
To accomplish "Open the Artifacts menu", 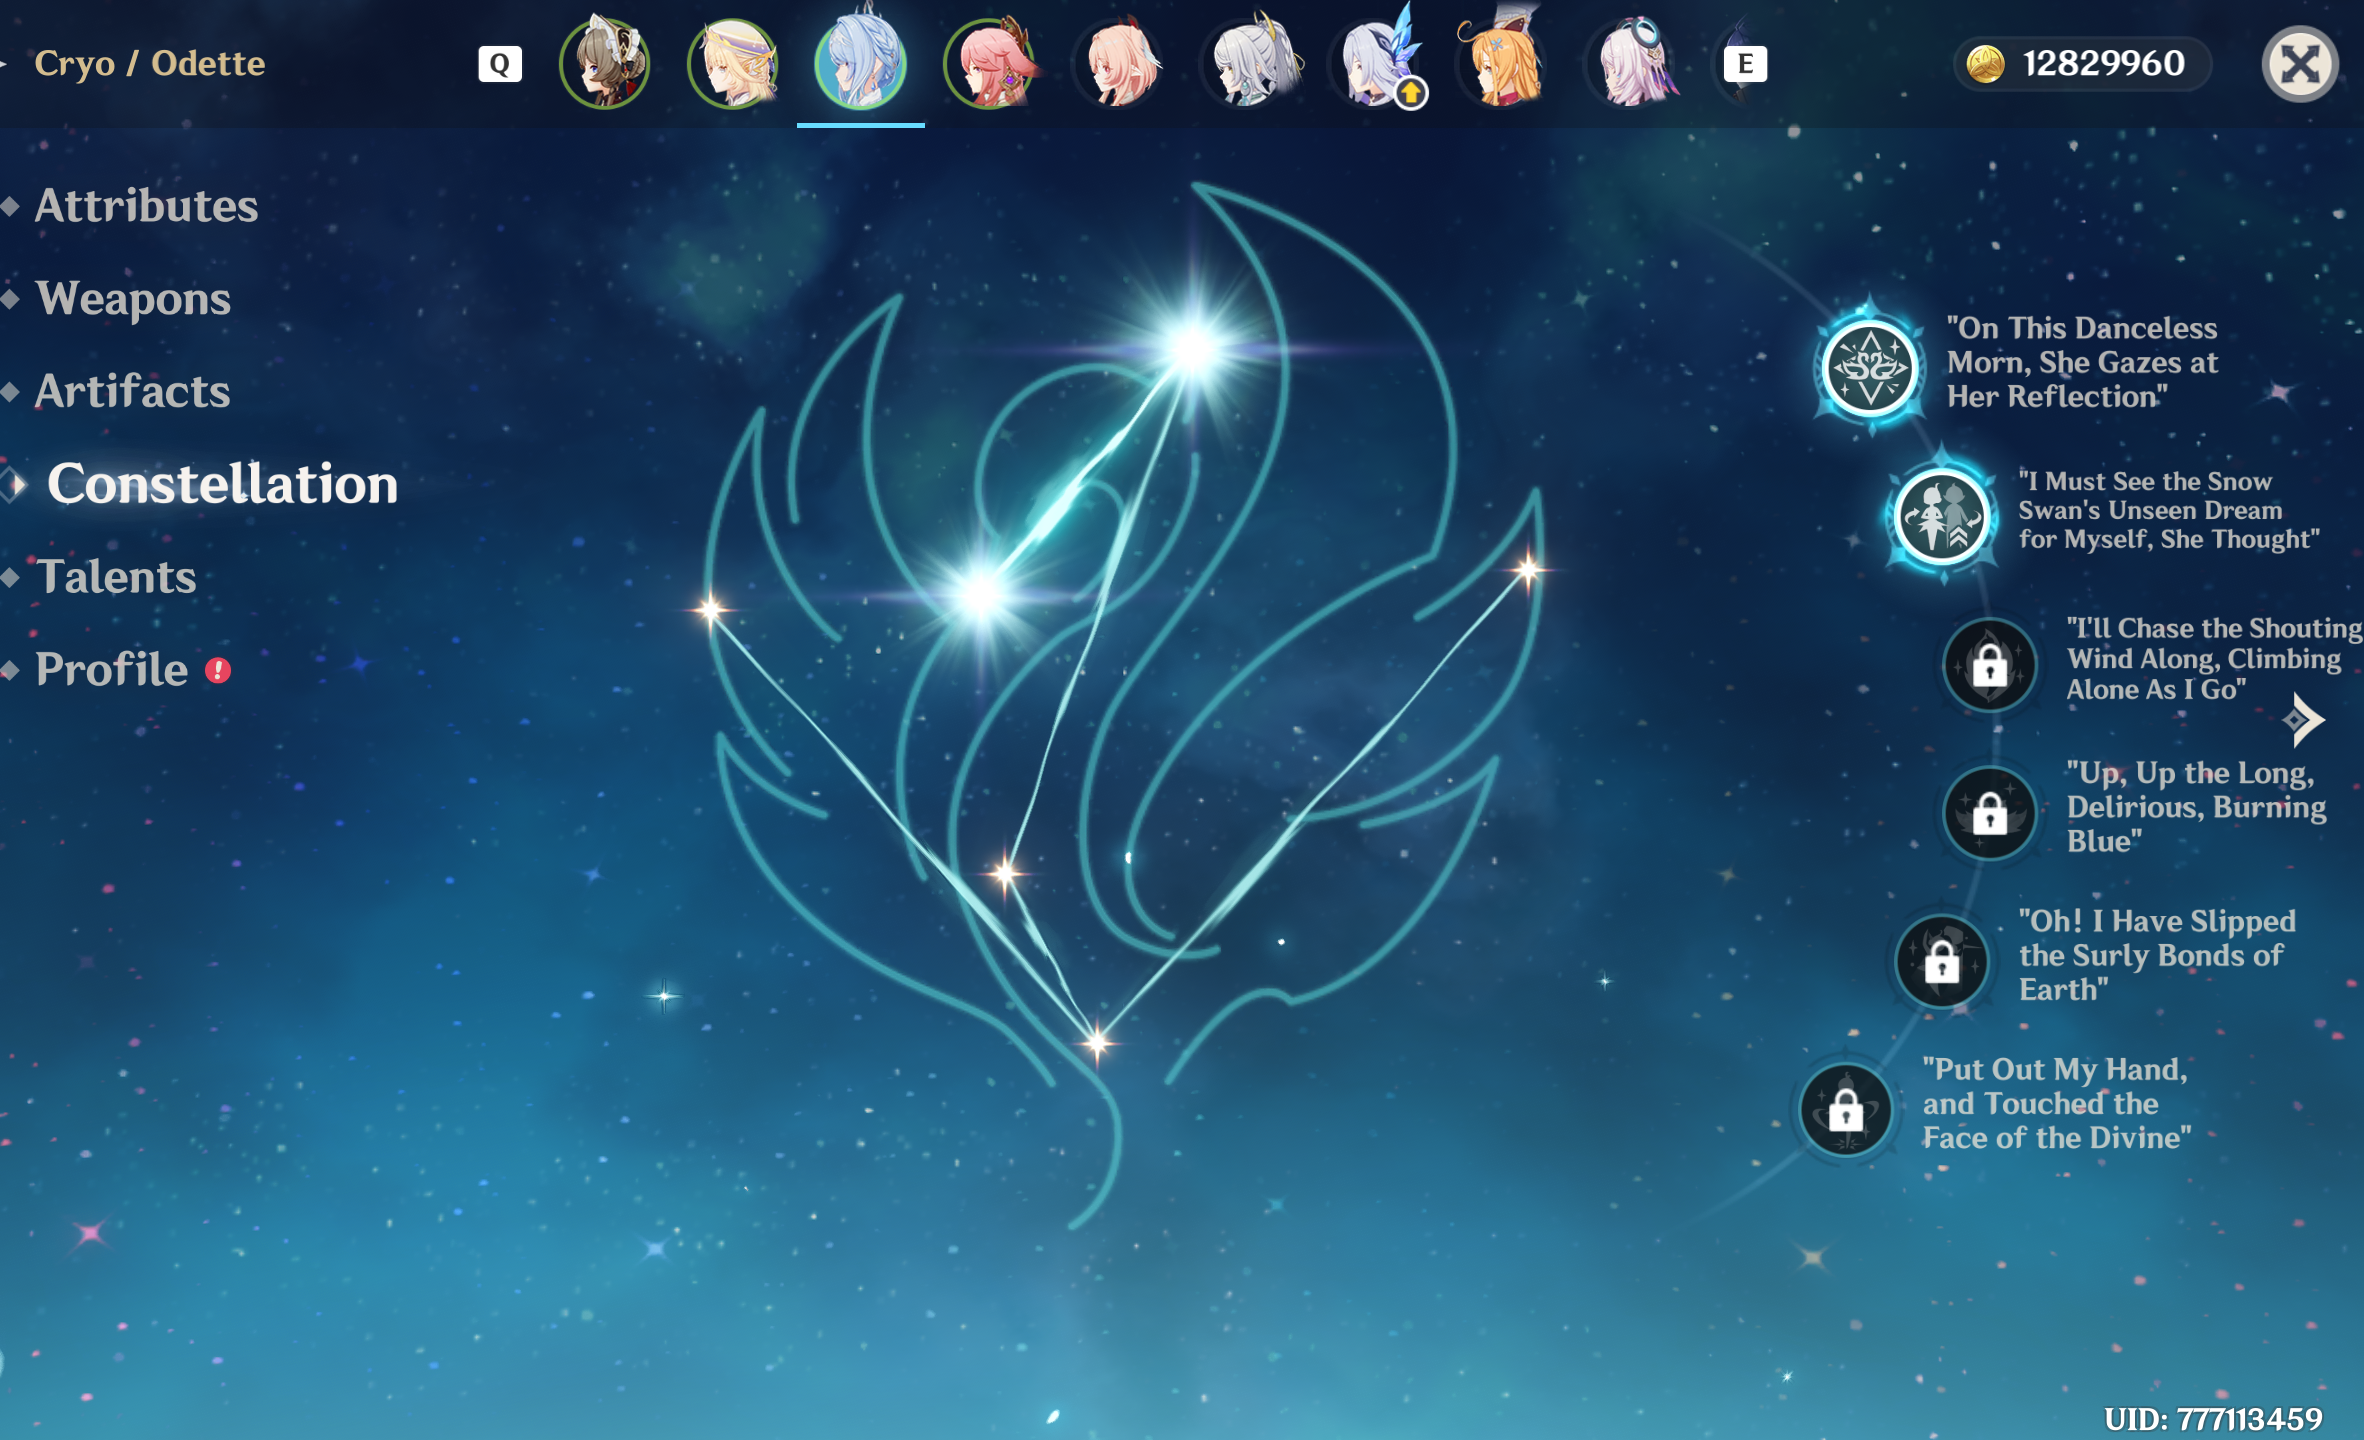I will pos(133,391).
